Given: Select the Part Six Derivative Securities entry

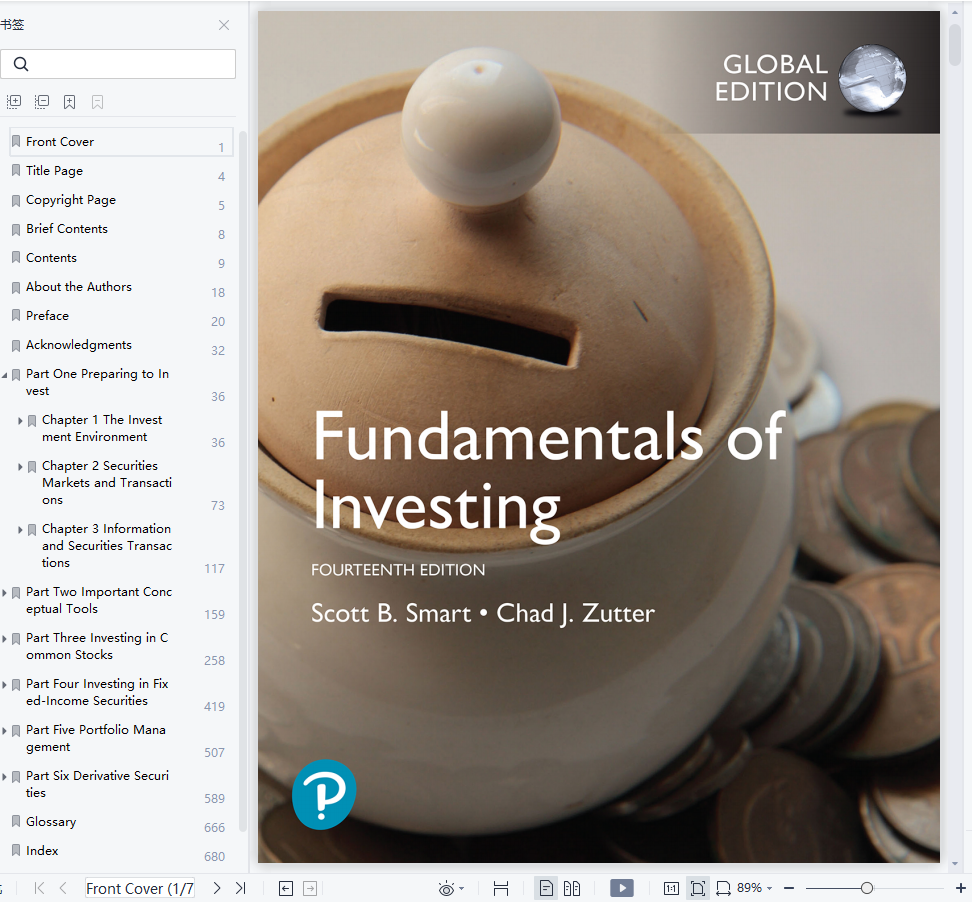Looking at the screenshot, I should (97, 784).
